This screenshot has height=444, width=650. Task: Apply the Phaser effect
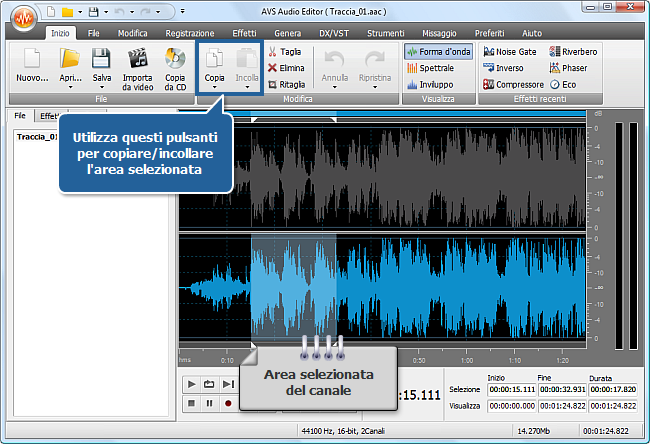click(x=568, y=68)
